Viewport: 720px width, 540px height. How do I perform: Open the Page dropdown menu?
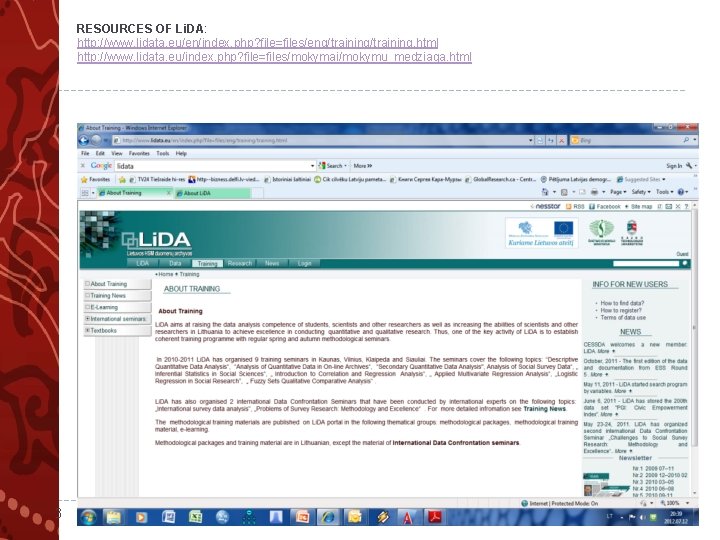[x=618, y=192]
